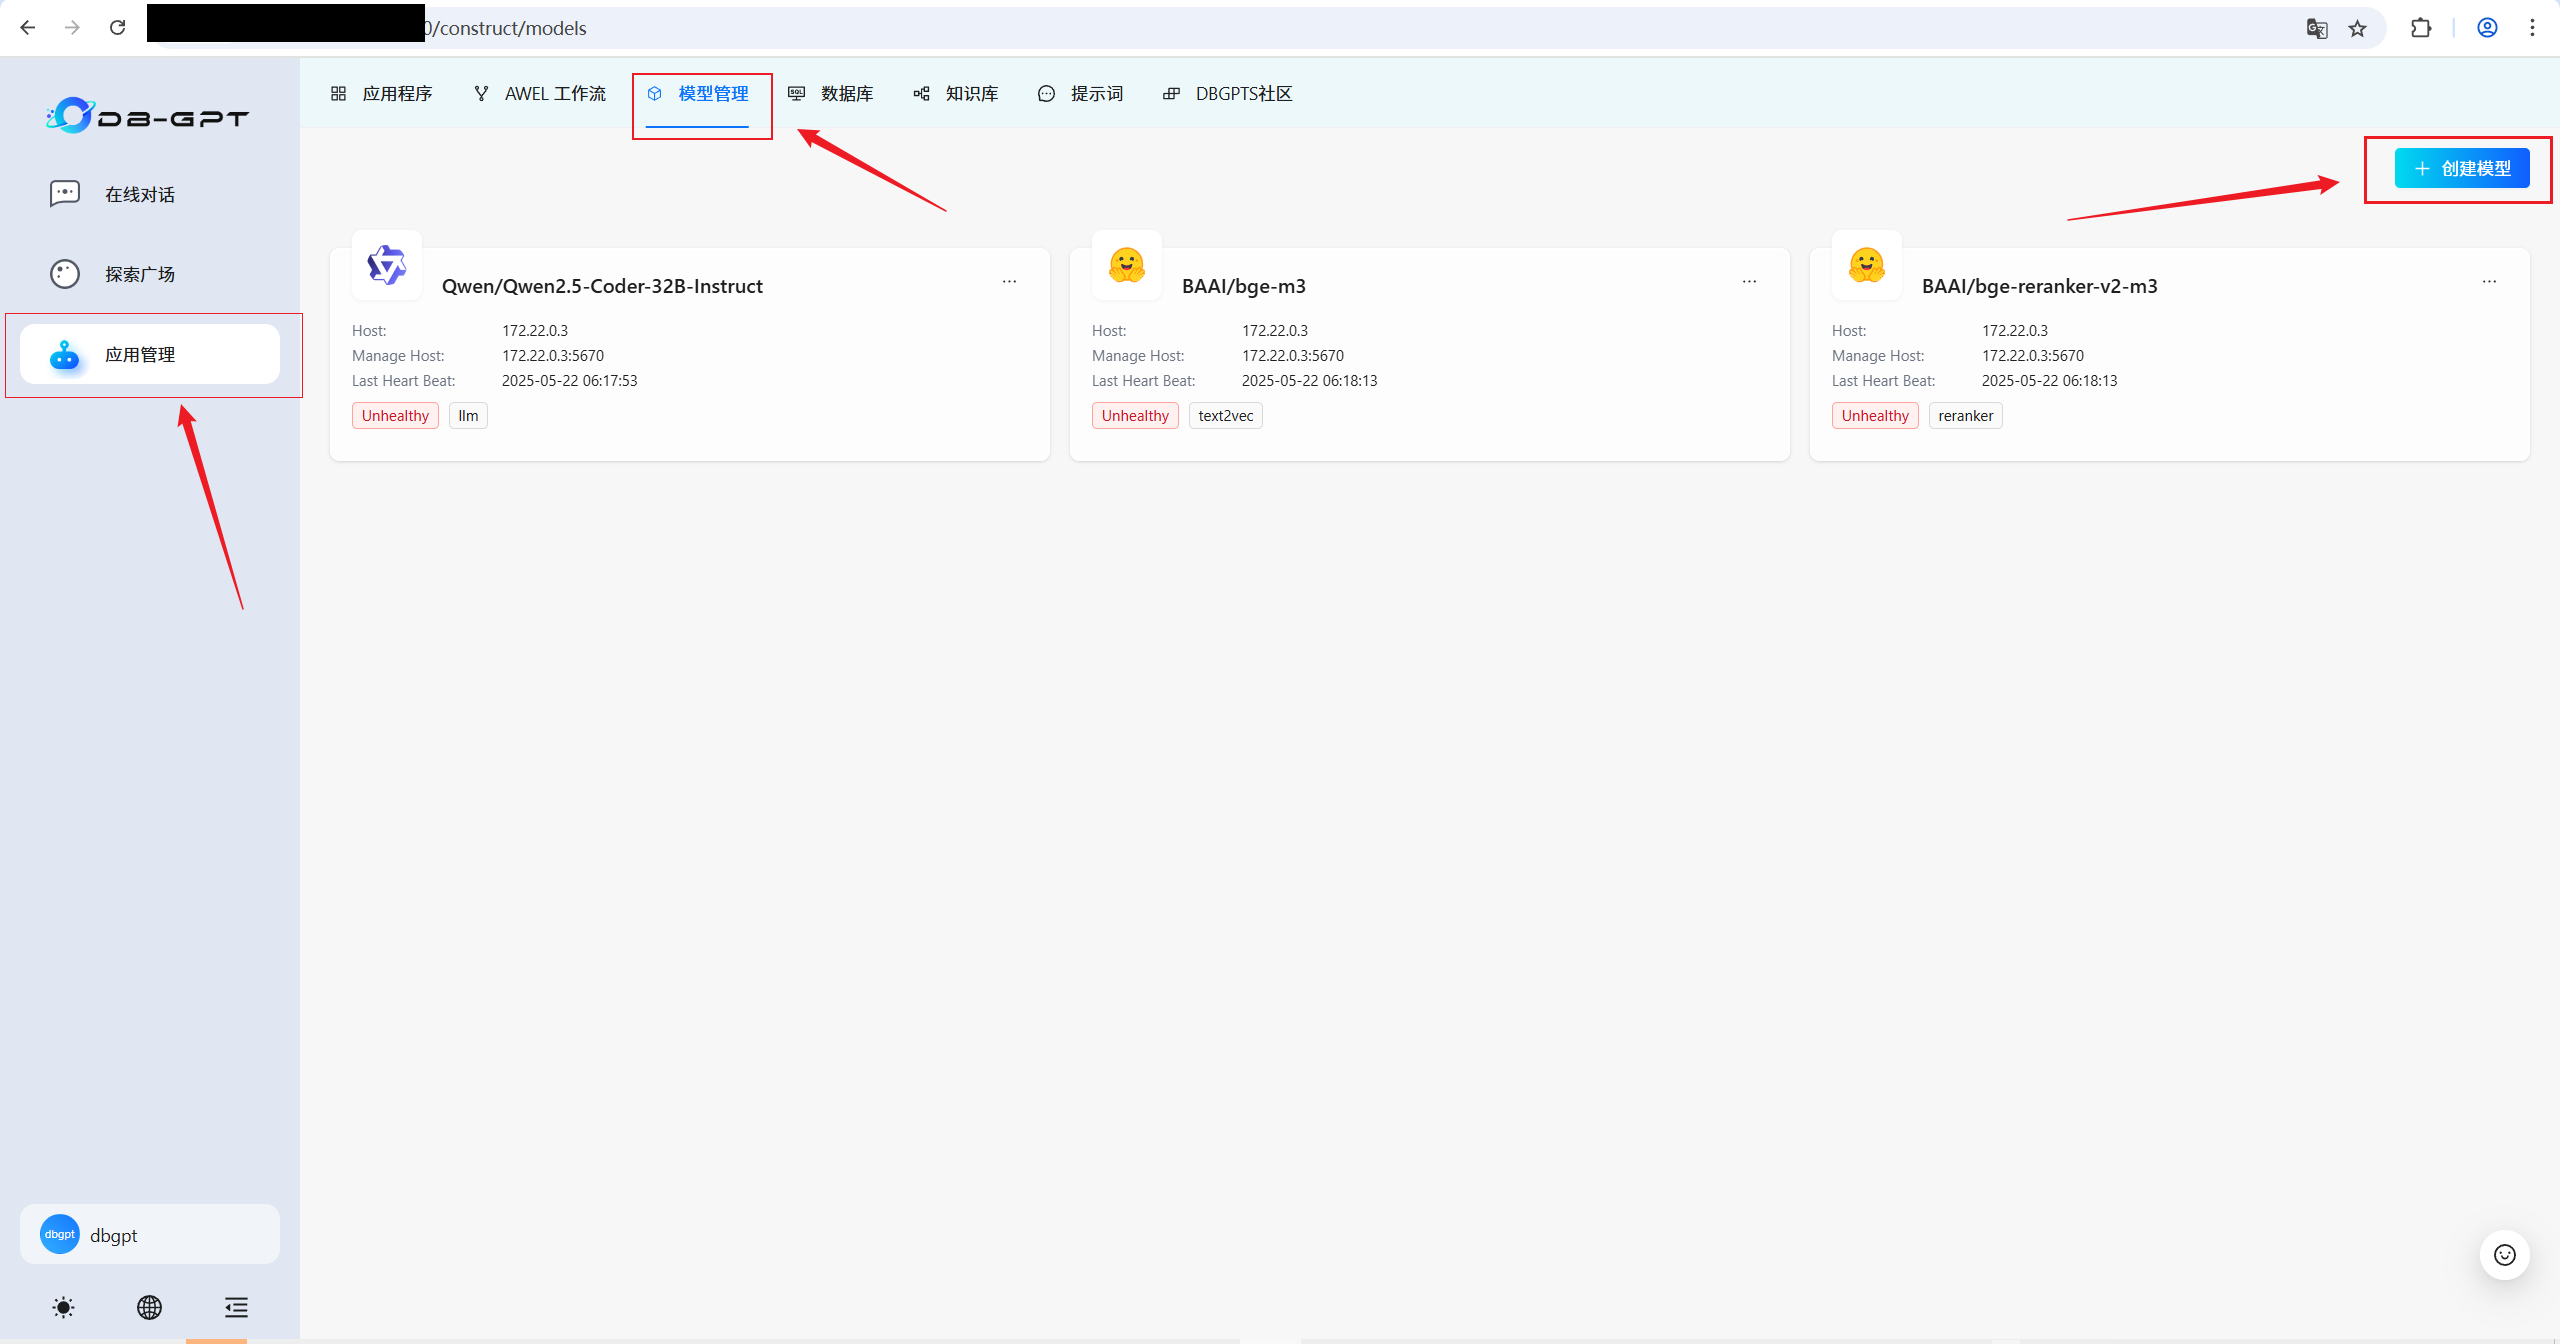Image resolution: width=2560 pixels, height=1344 pixels.
Task: Switch to the 知识库 tab
Action: click(x=956, y=94)
